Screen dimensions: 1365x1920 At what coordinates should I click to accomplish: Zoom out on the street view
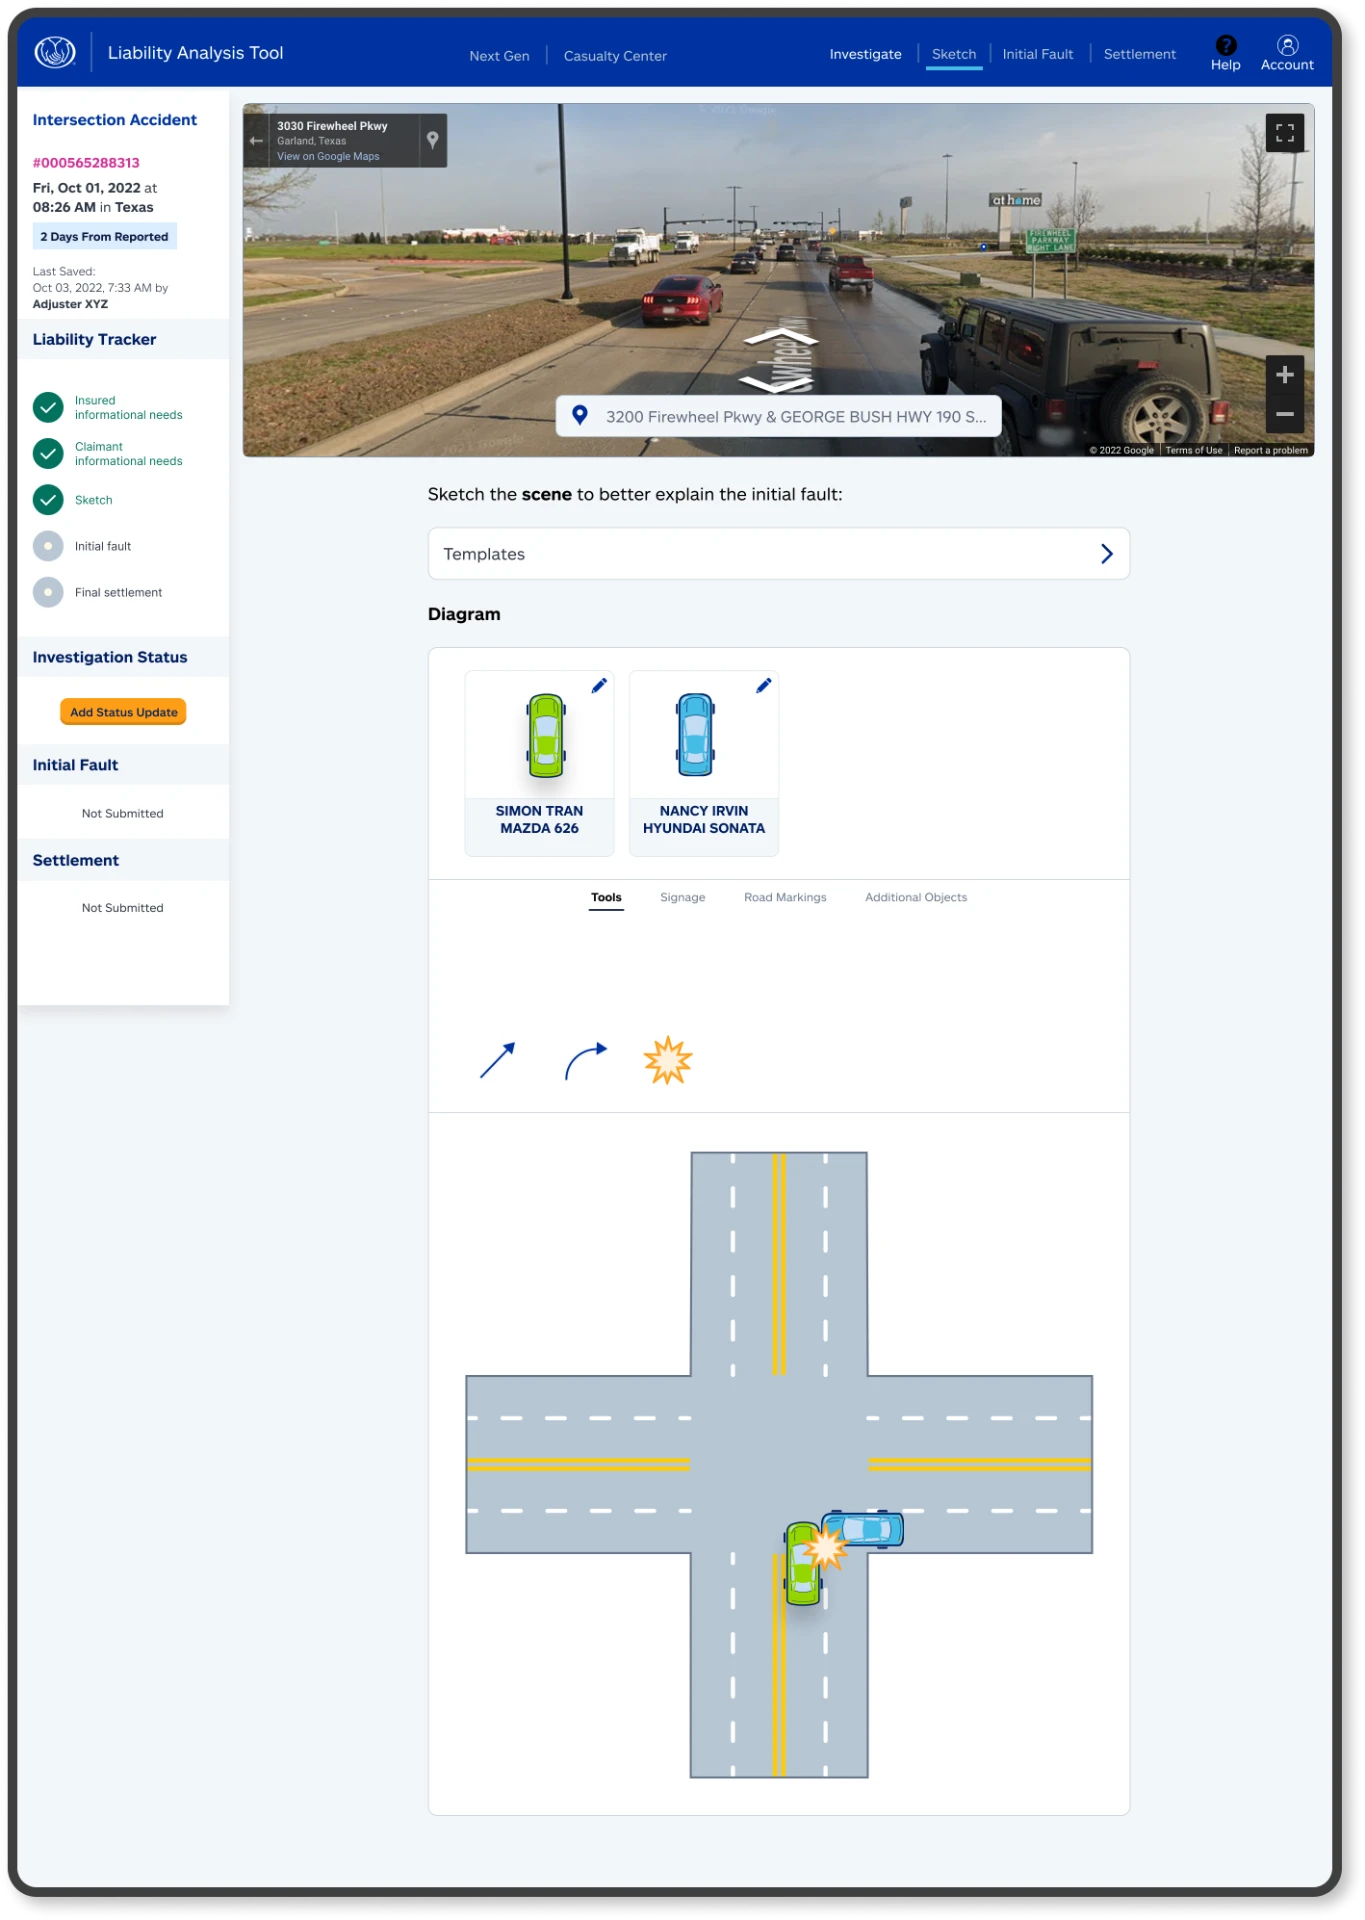click(1284, 414)
